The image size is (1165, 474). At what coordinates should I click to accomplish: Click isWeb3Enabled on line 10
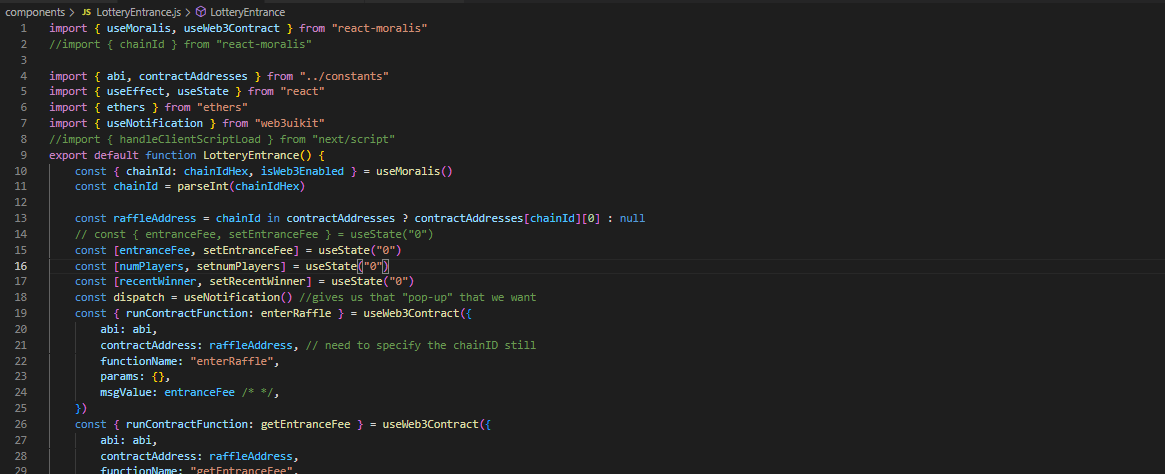point(302,171)
